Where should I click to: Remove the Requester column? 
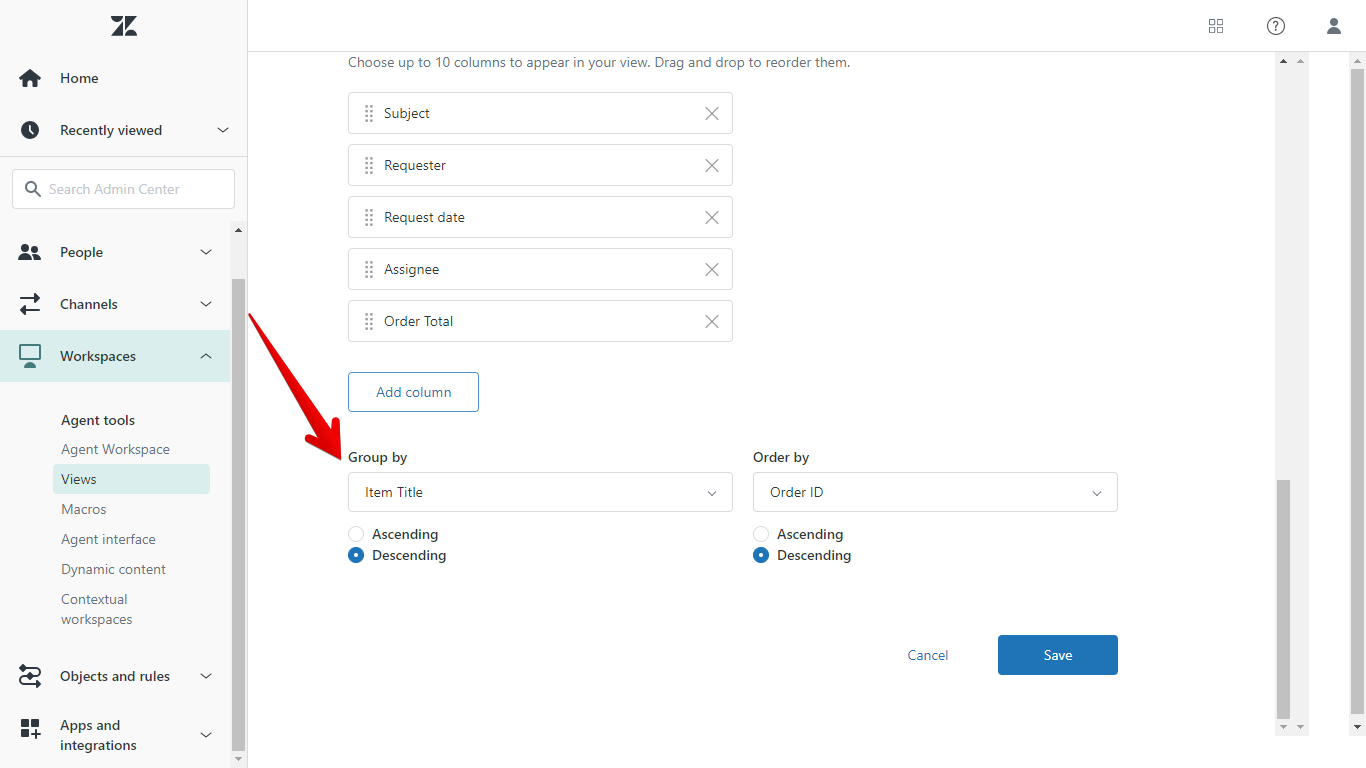[712, 165]
